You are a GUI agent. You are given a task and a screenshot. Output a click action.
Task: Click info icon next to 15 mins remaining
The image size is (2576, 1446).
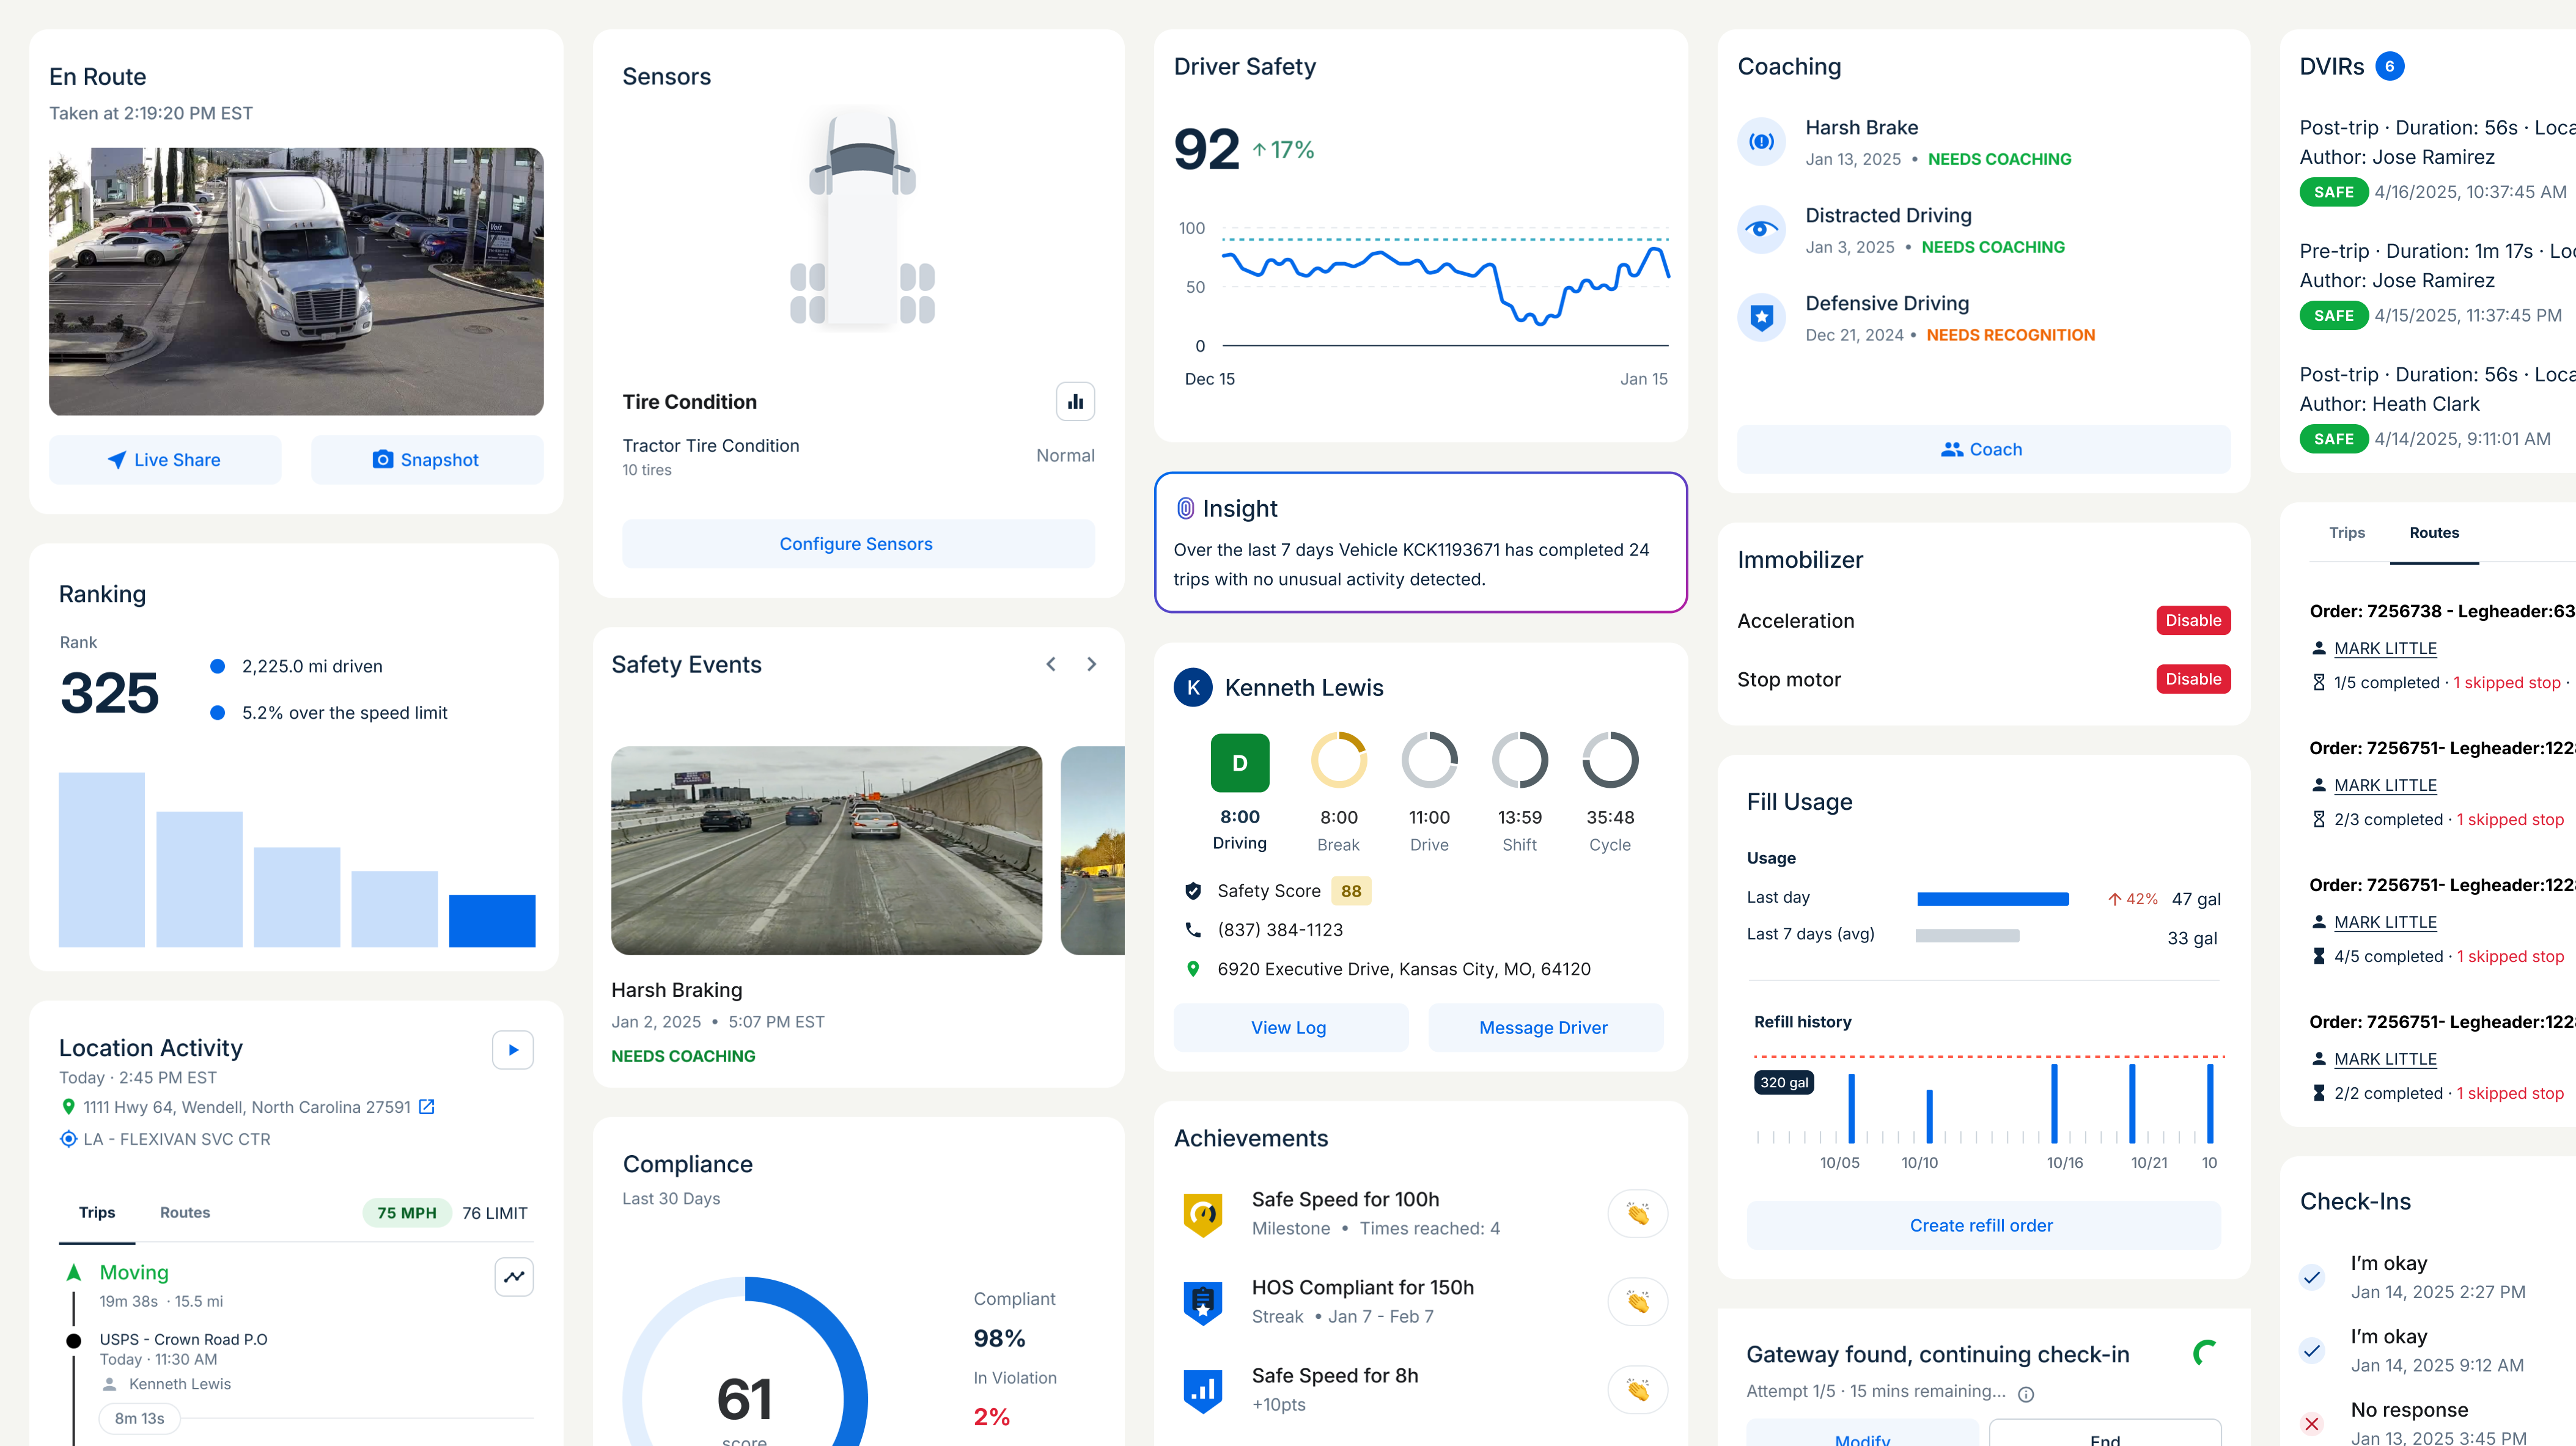pyautogui.click(x=2026, y=1394)
